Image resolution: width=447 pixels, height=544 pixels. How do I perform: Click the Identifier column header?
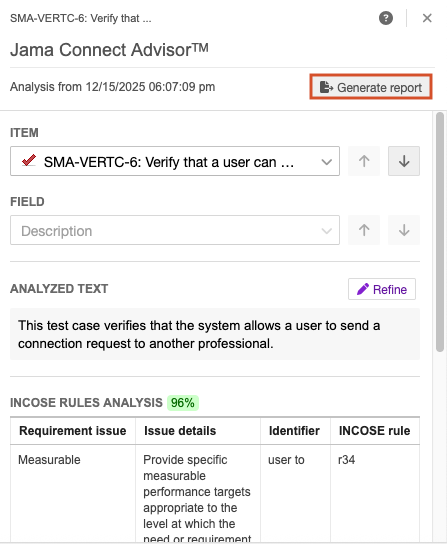pyautogui.click(x=295, y=431)
